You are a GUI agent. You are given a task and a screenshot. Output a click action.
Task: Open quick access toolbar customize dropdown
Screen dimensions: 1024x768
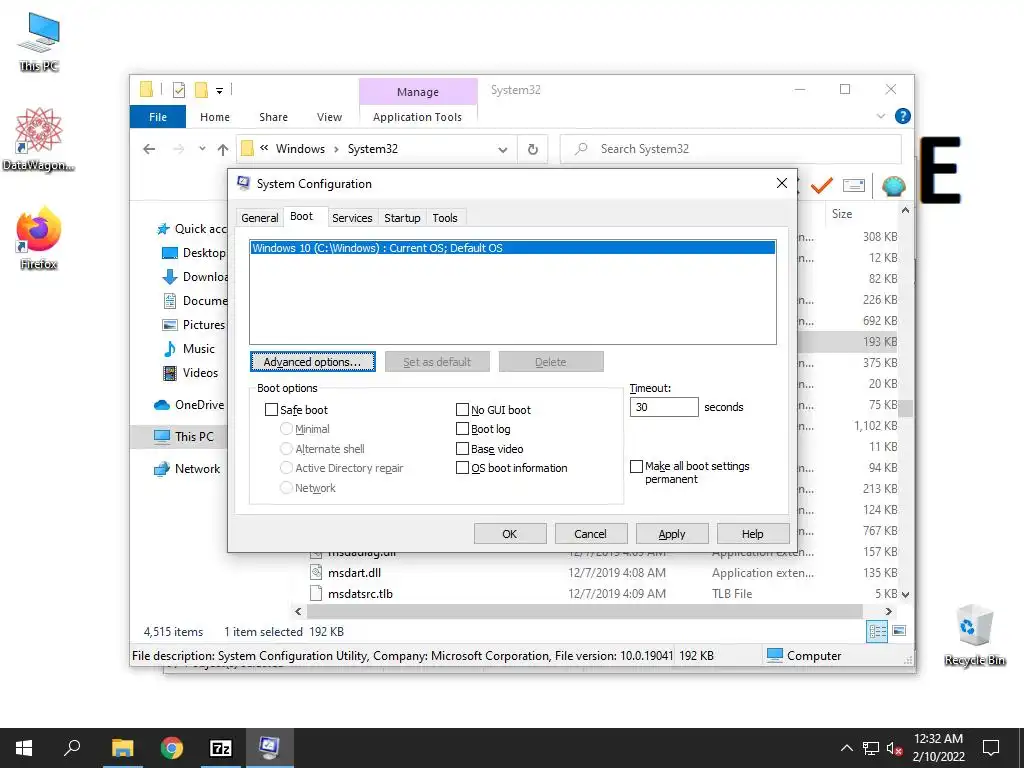pyautogui.click(x=219, y=91)
